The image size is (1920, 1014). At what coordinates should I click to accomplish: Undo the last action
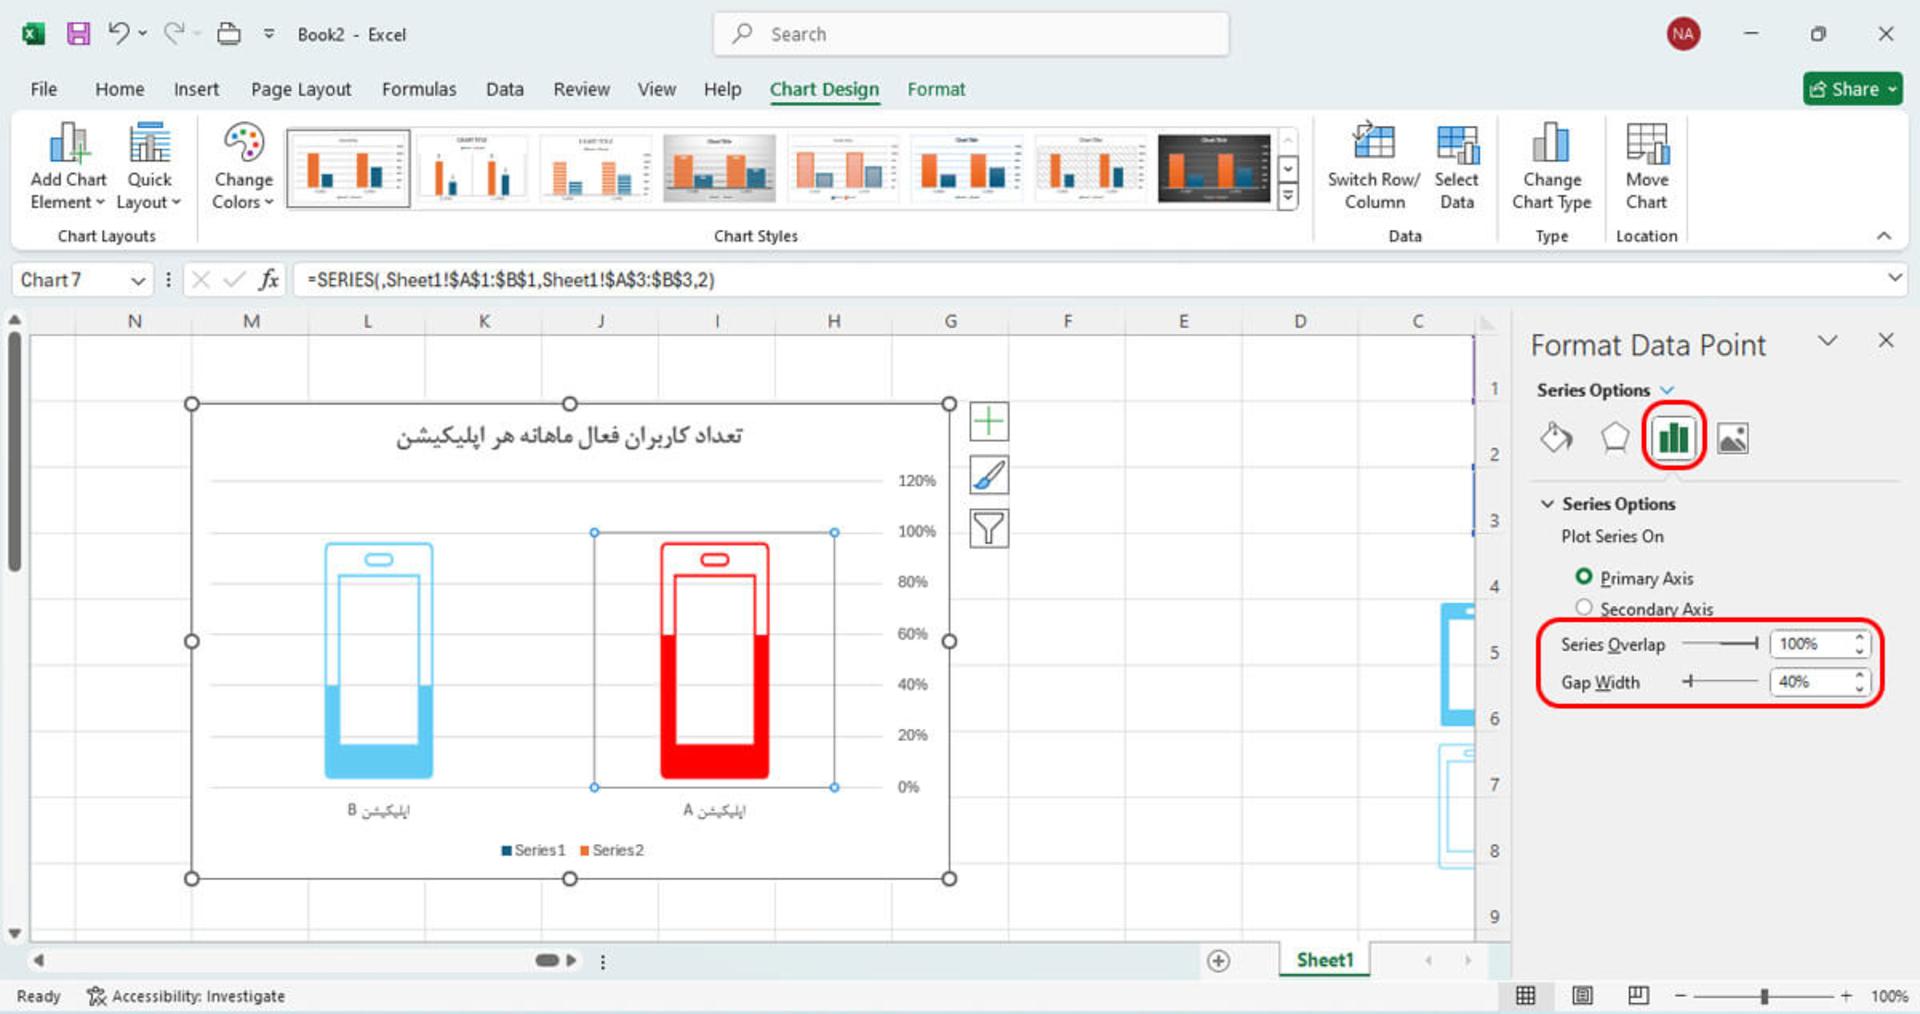click(x=119, y=34)
